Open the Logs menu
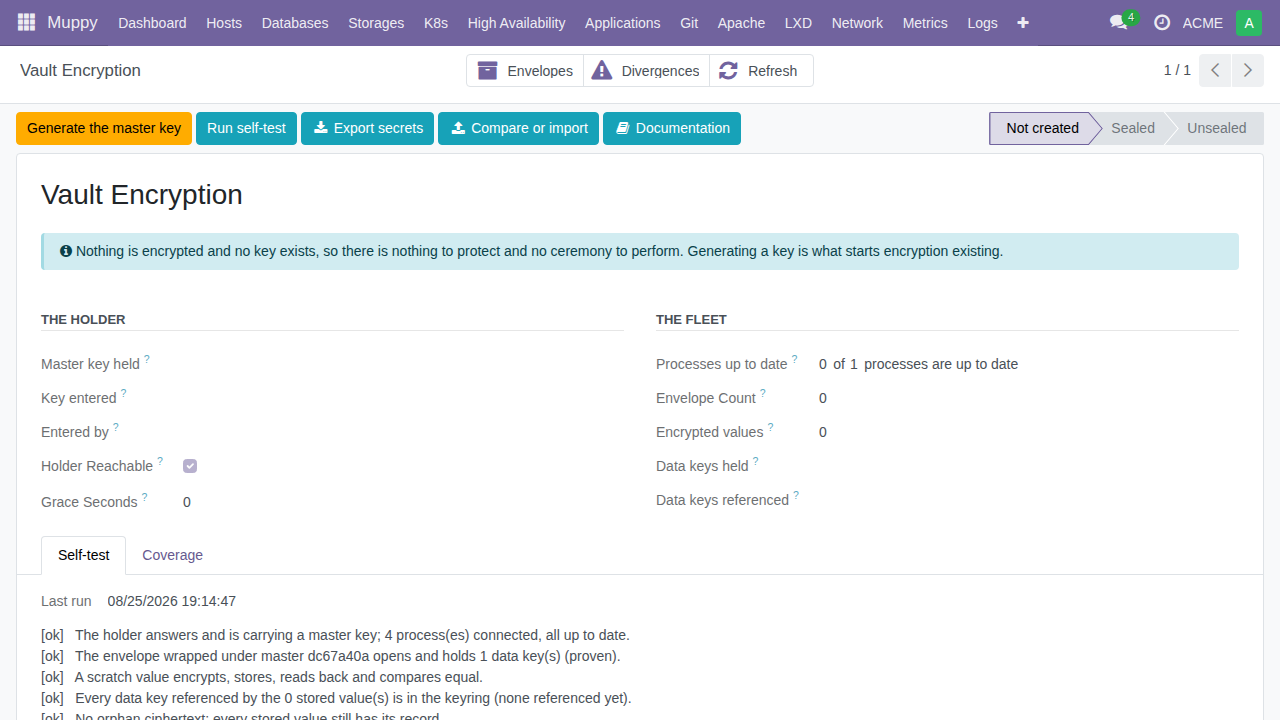The image size is (1280, 720). tap(982, 23)
